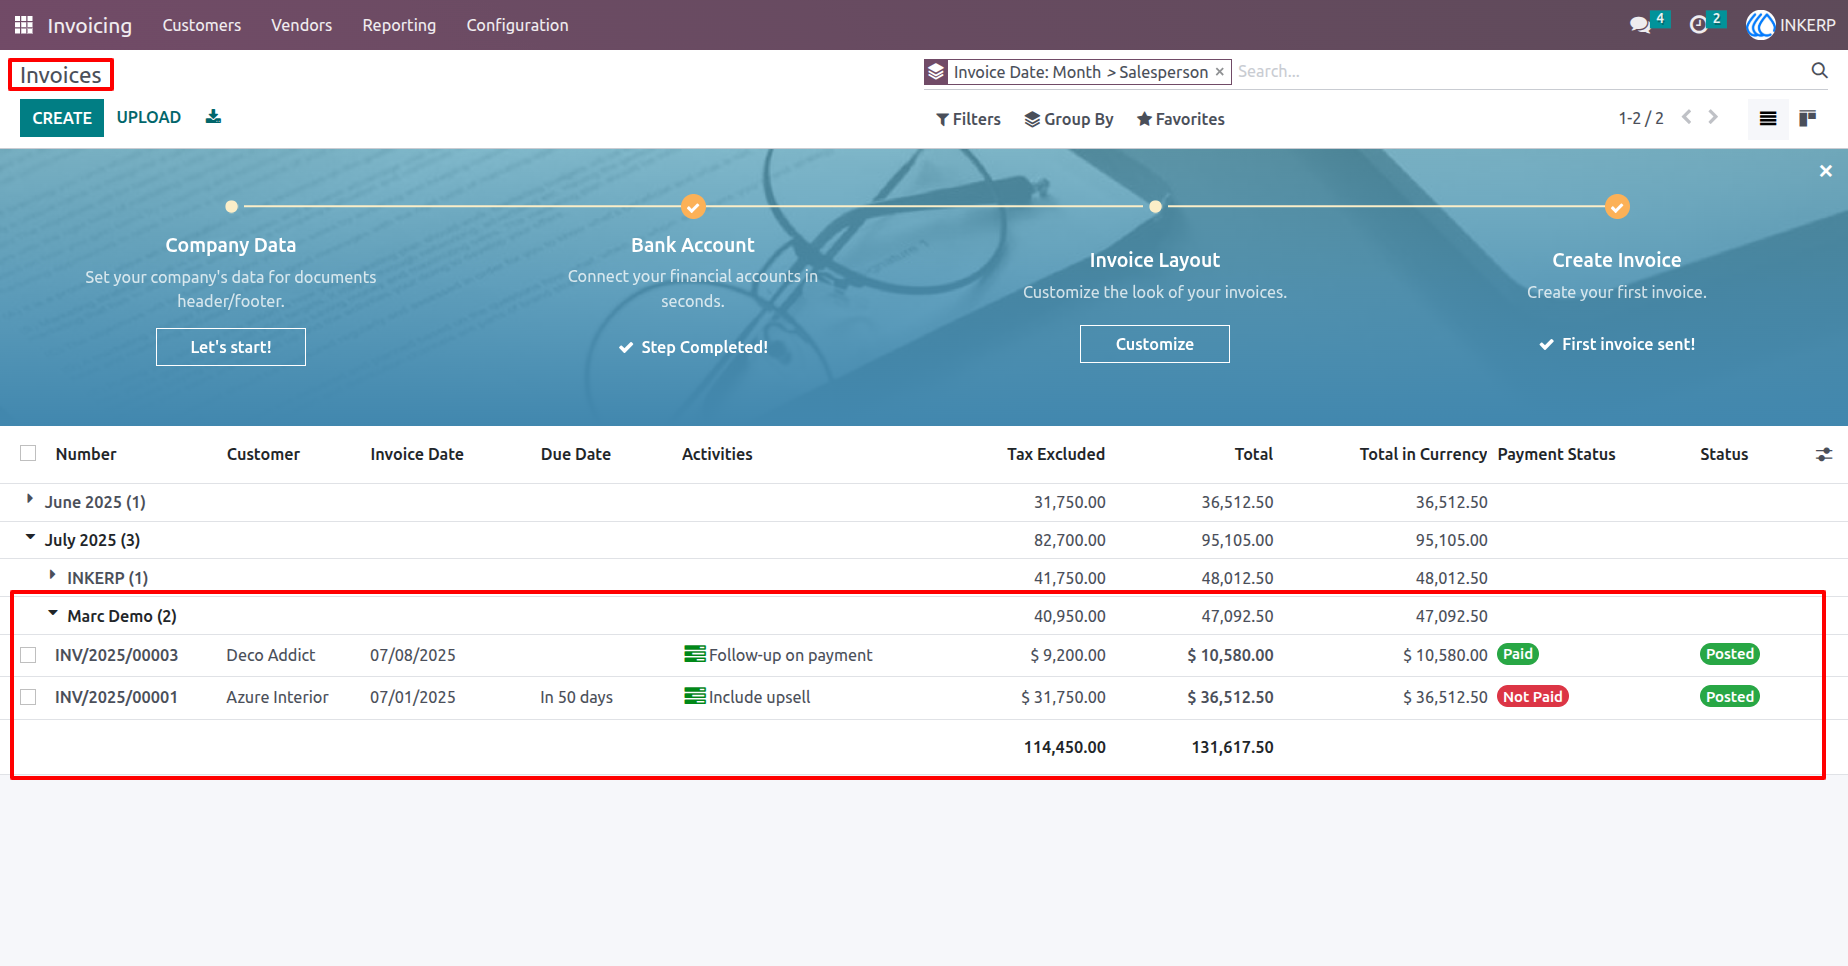1848x966 pixels.
Task: Select all invoices header checkbox
Action: click(x=28, y=453)
